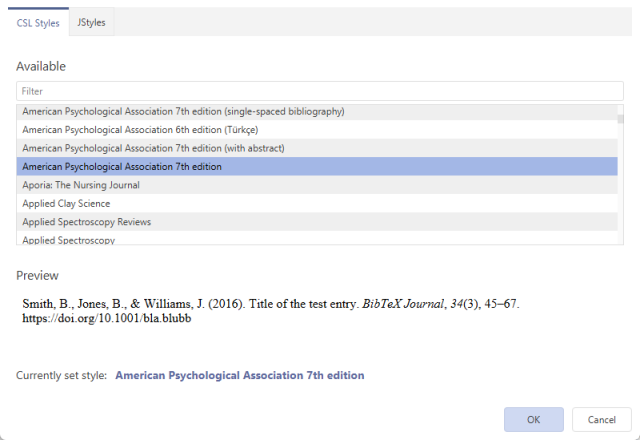Select the CSL Styles tab

(x=38, y=21)
